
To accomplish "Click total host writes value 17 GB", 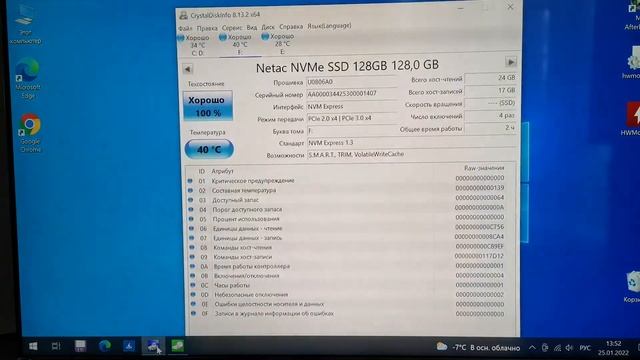I will [x=490, y=90].
